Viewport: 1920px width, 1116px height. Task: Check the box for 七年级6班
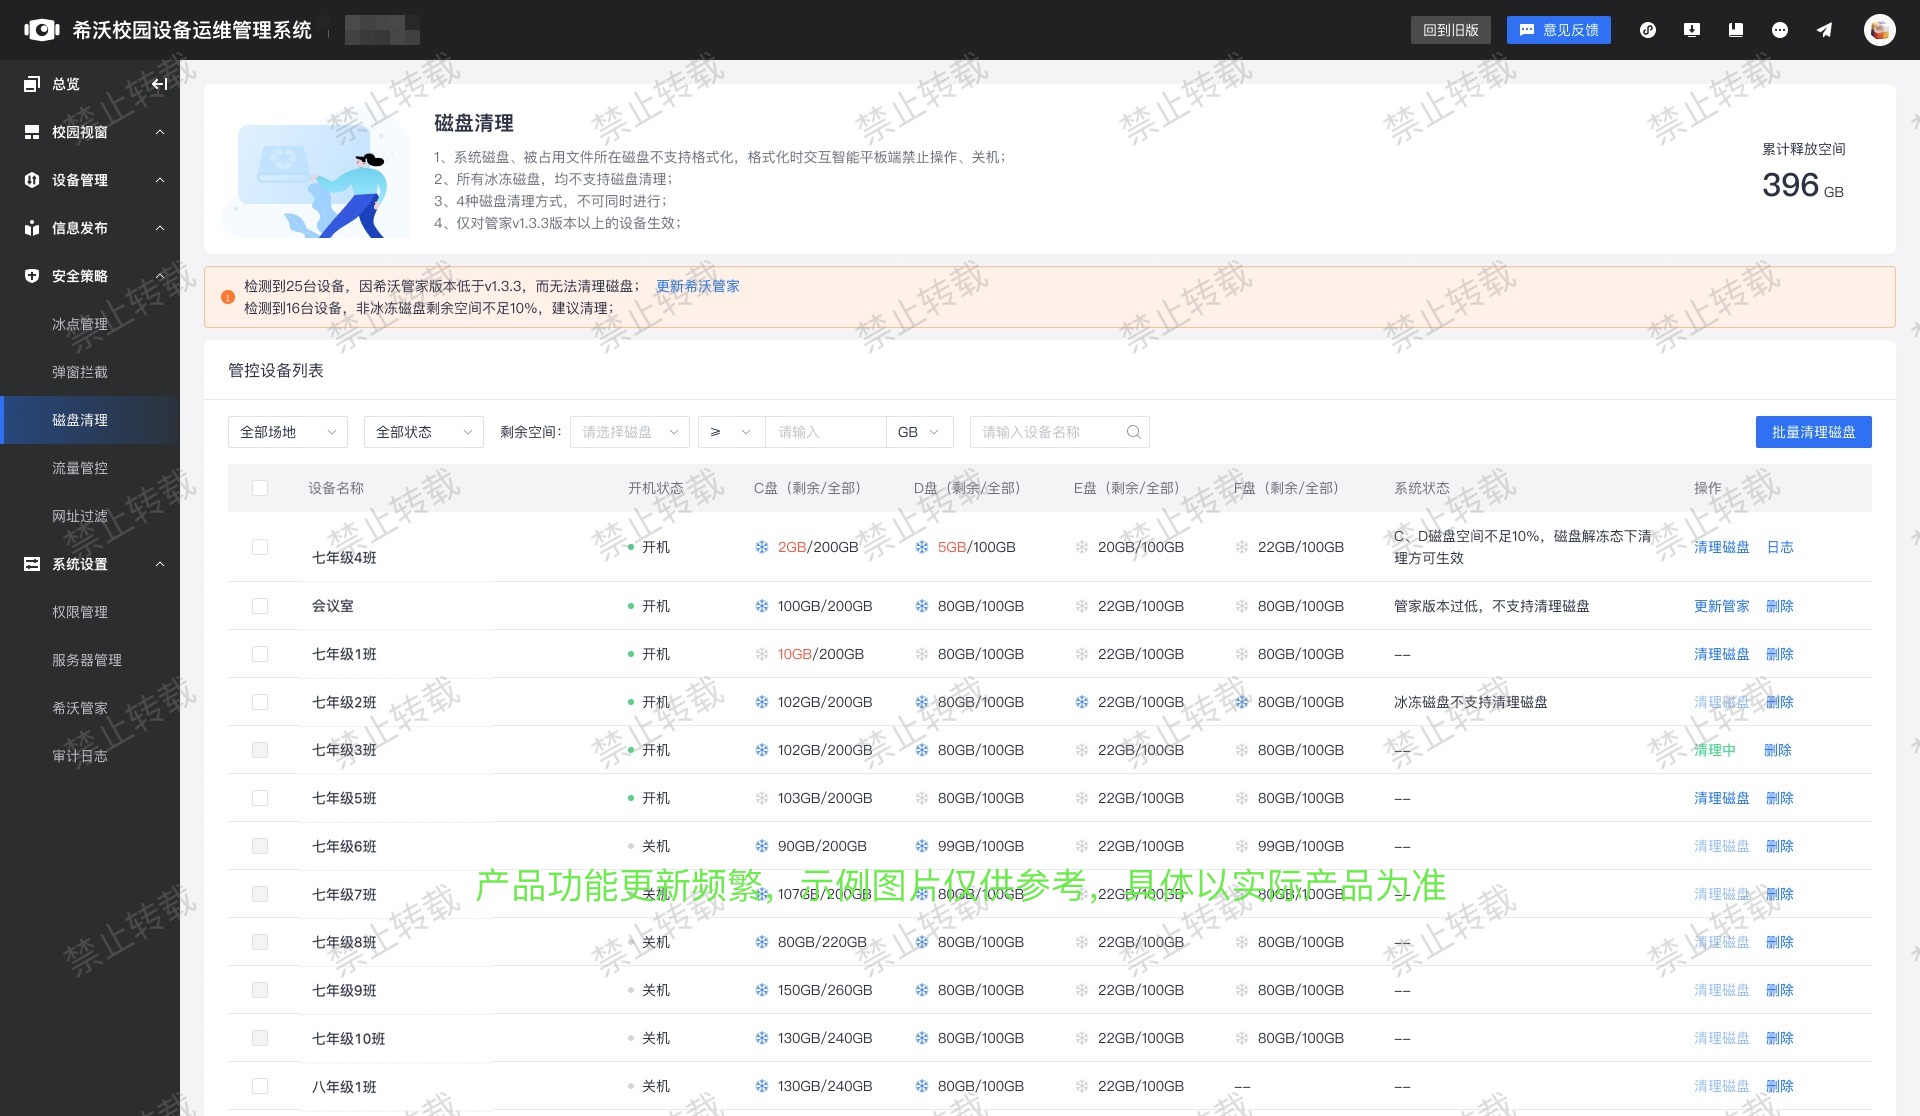(x=260, y=846)
